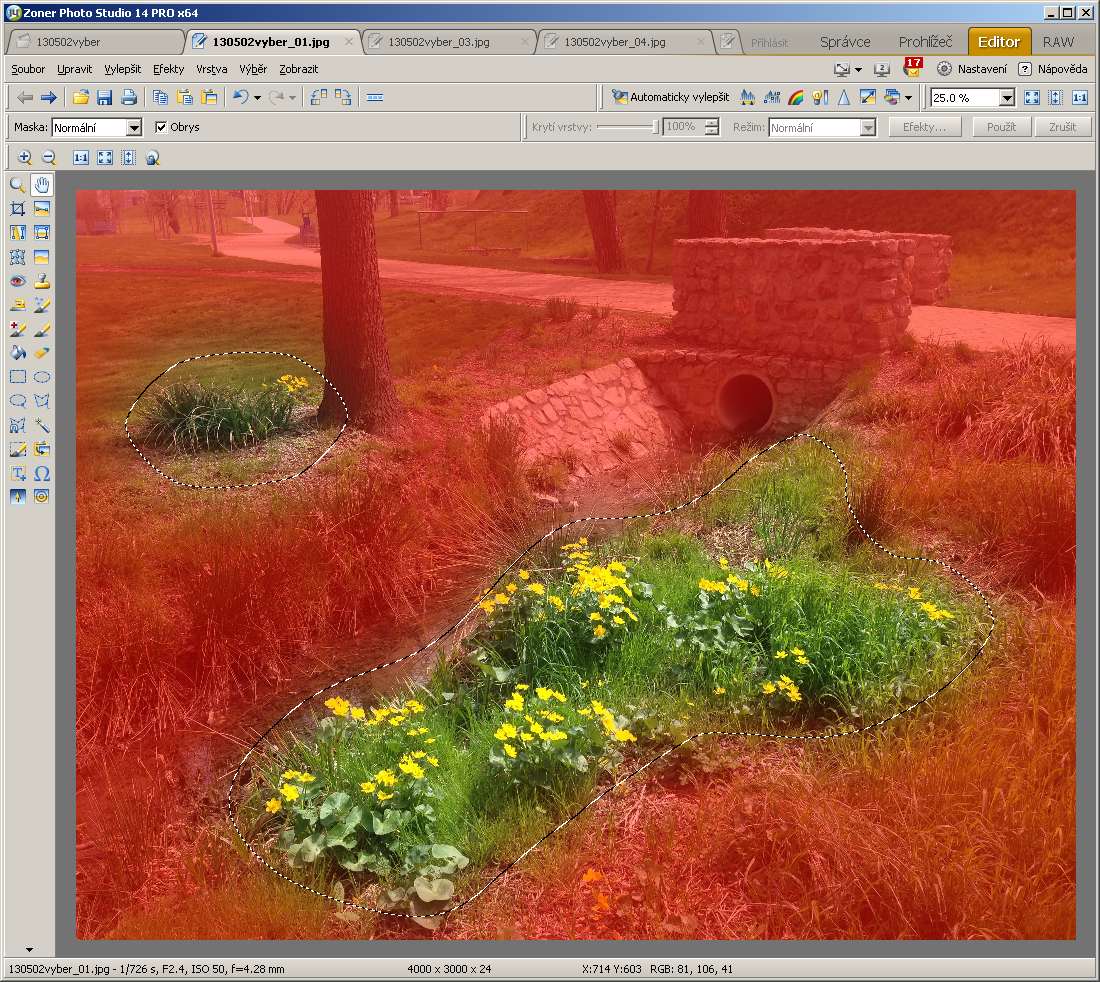This screenshot has height=982, width=1100.
Task: Click Automaticky vylepšit button
Action: click(x=670, y=97)
